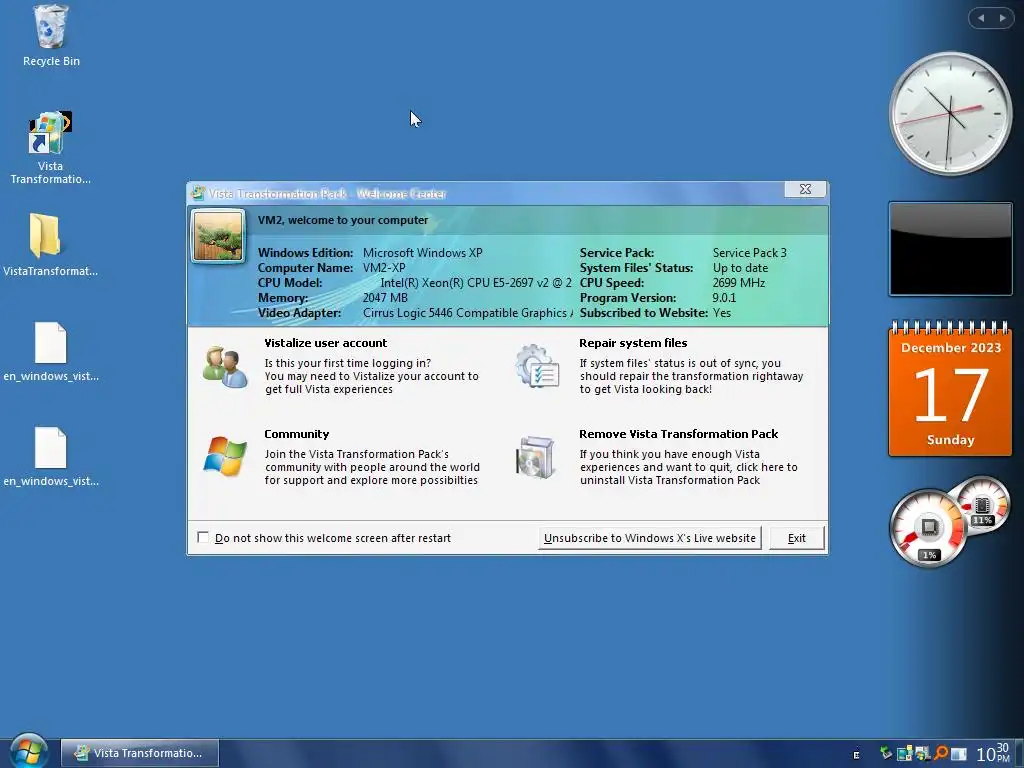Click Unsubscribe to Windows X's Live website button

click(x=649, y=538)
